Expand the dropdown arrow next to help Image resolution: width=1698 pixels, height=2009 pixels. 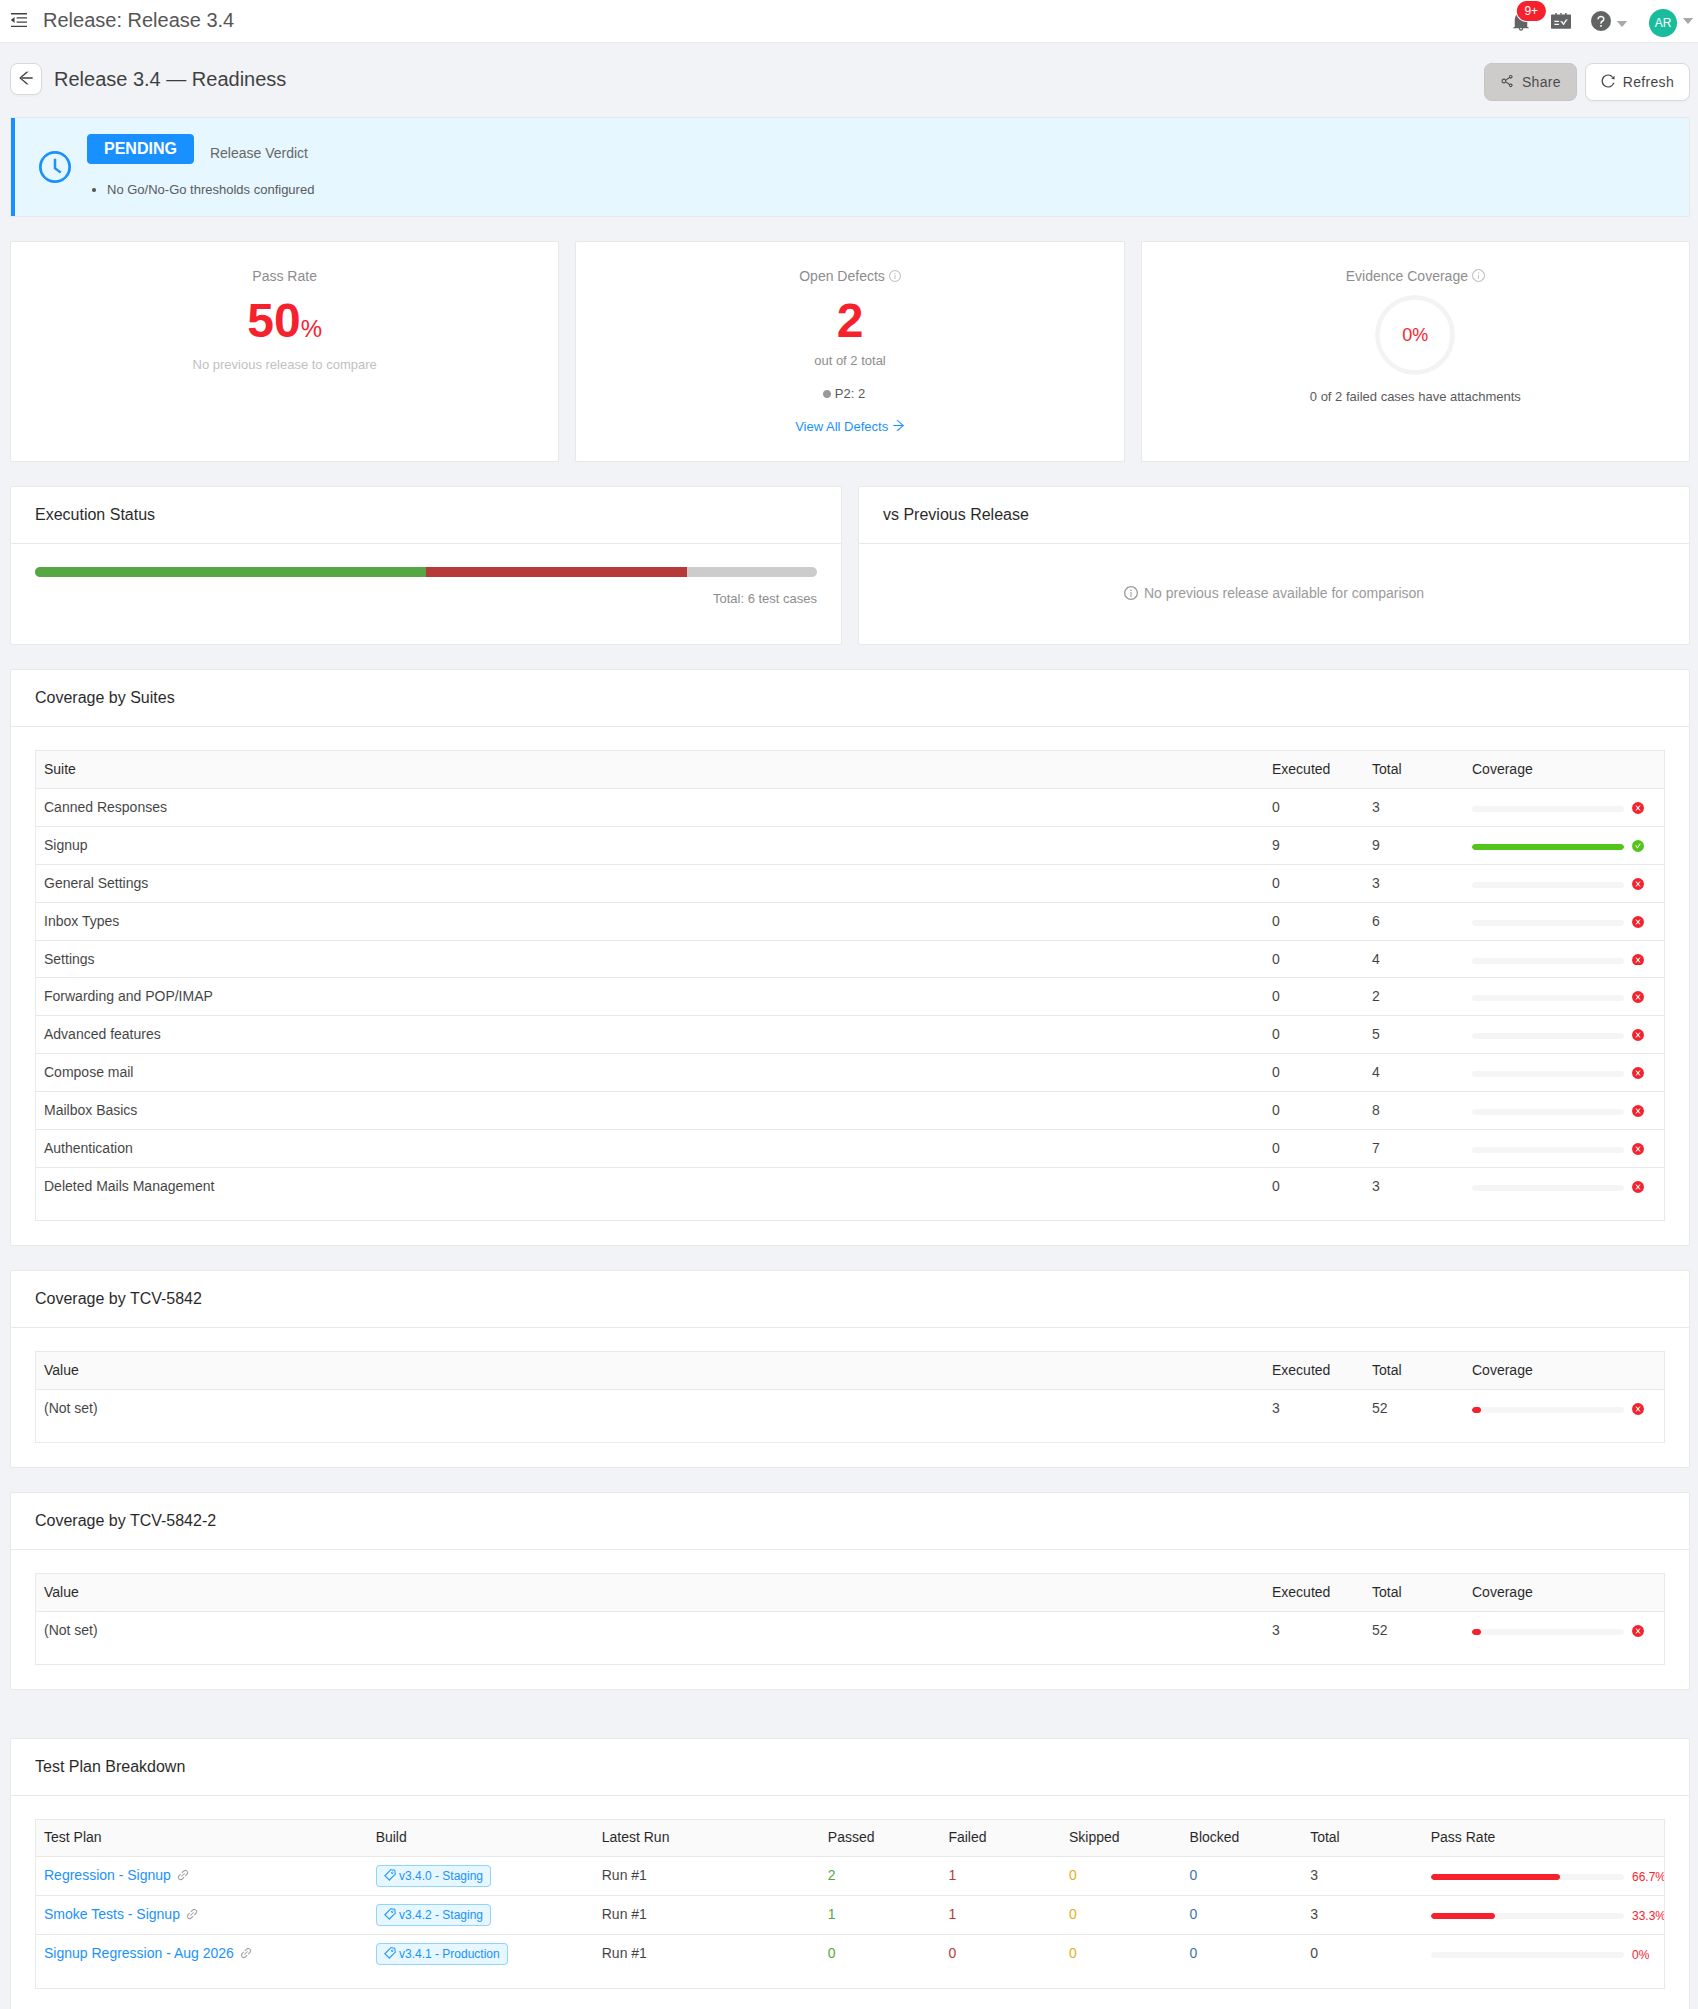[1622, 22]
